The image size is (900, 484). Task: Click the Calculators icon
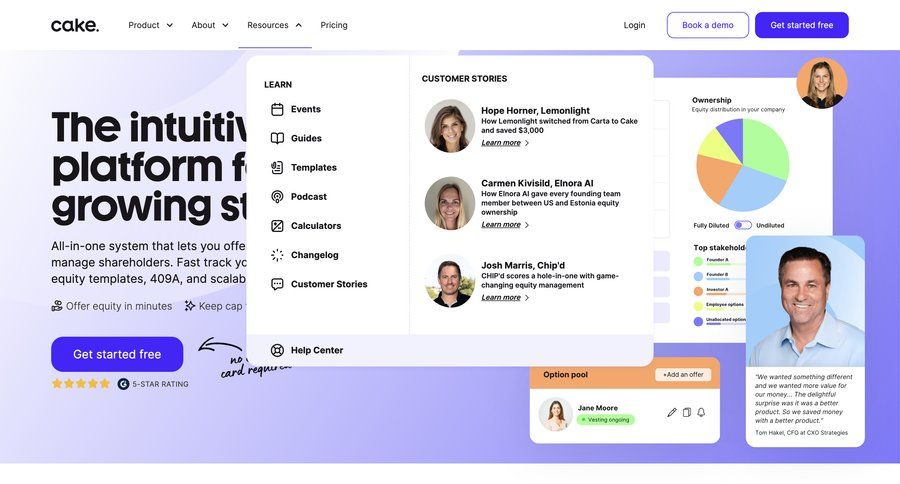point(277,226)
